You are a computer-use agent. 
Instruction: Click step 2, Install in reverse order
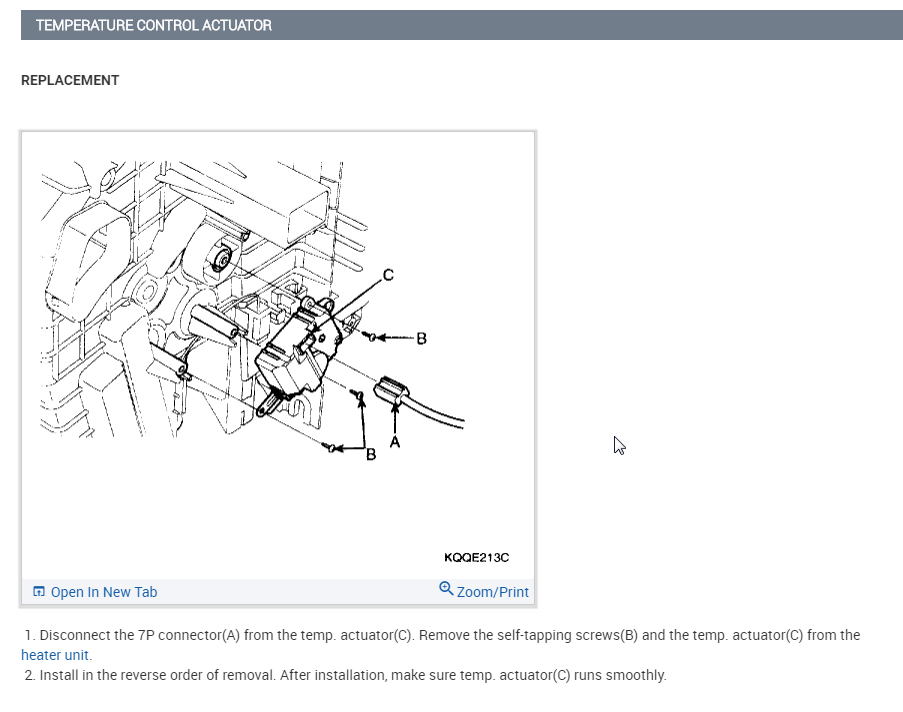point(345,675)
